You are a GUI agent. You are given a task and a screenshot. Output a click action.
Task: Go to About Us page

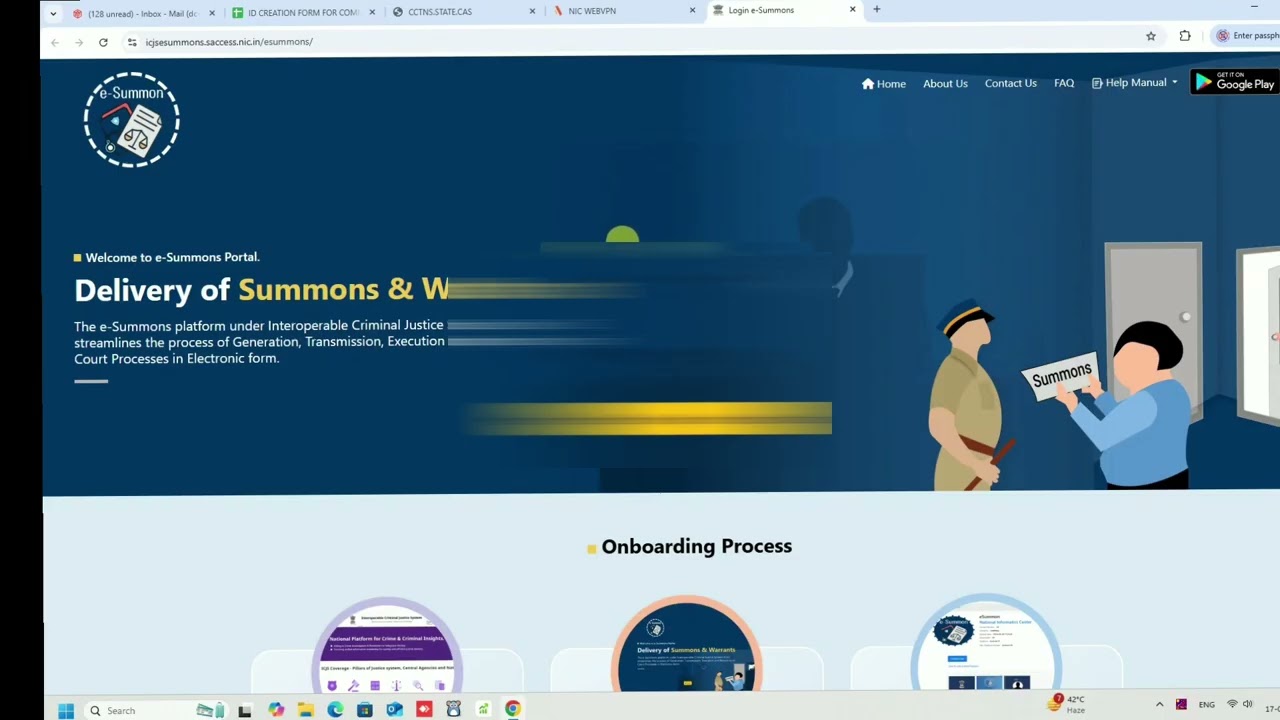(945, 84)
